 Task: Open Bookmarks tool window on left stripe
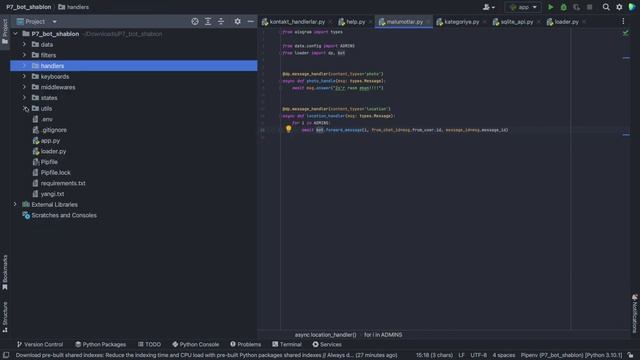tap(5, 272)
